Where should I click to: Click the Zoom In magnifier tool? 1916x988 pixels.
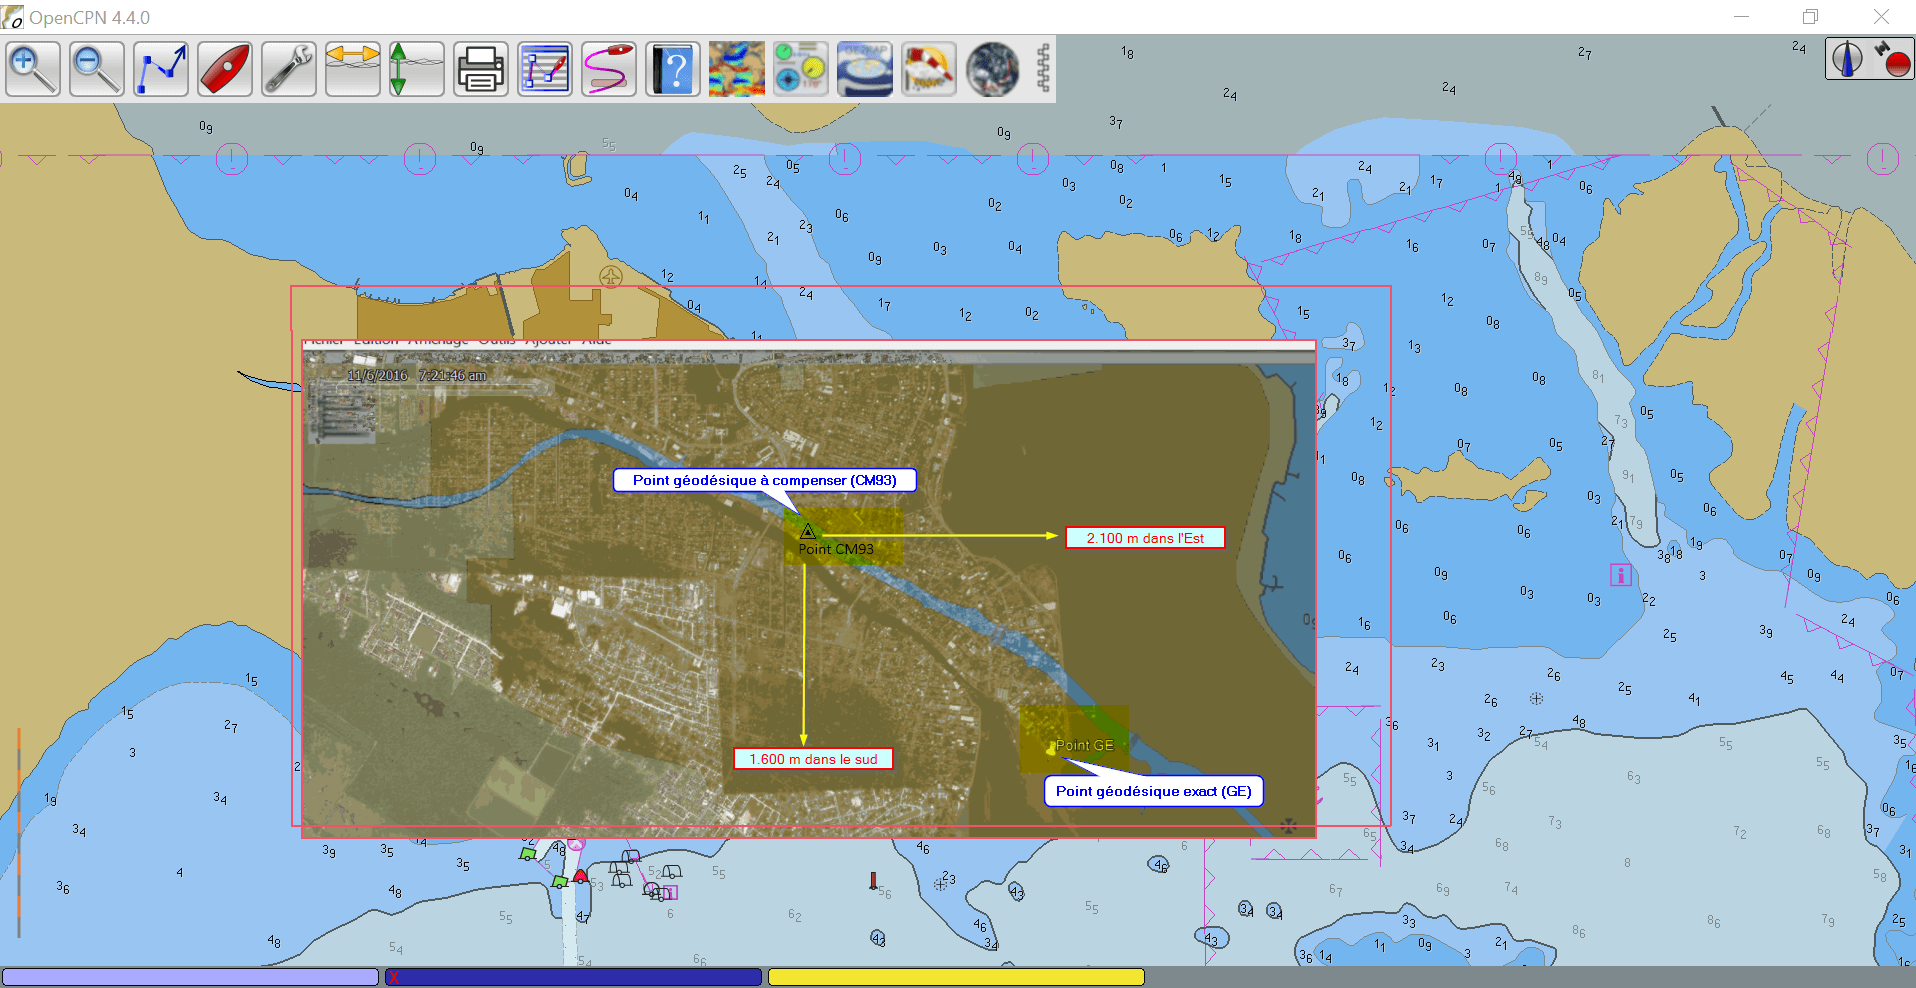pos(33,69)
